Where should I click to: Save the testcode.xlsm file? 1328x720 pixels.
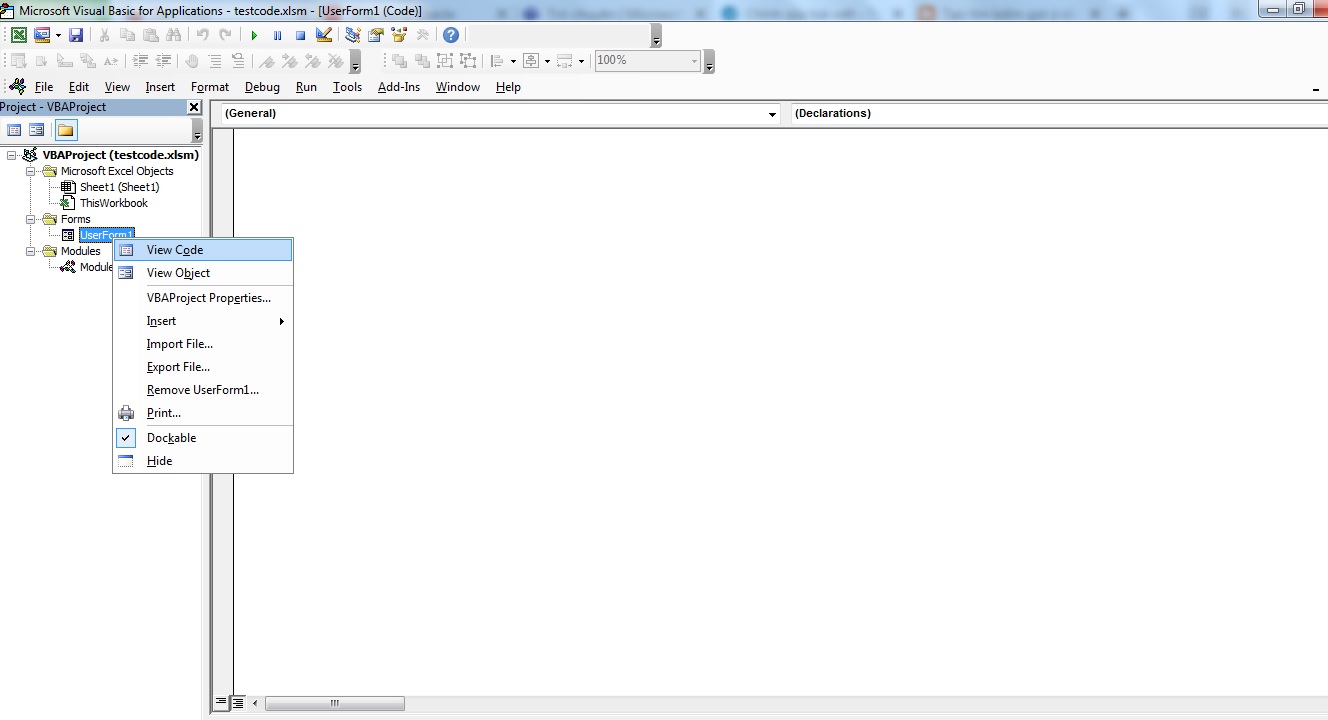(75, 35)
